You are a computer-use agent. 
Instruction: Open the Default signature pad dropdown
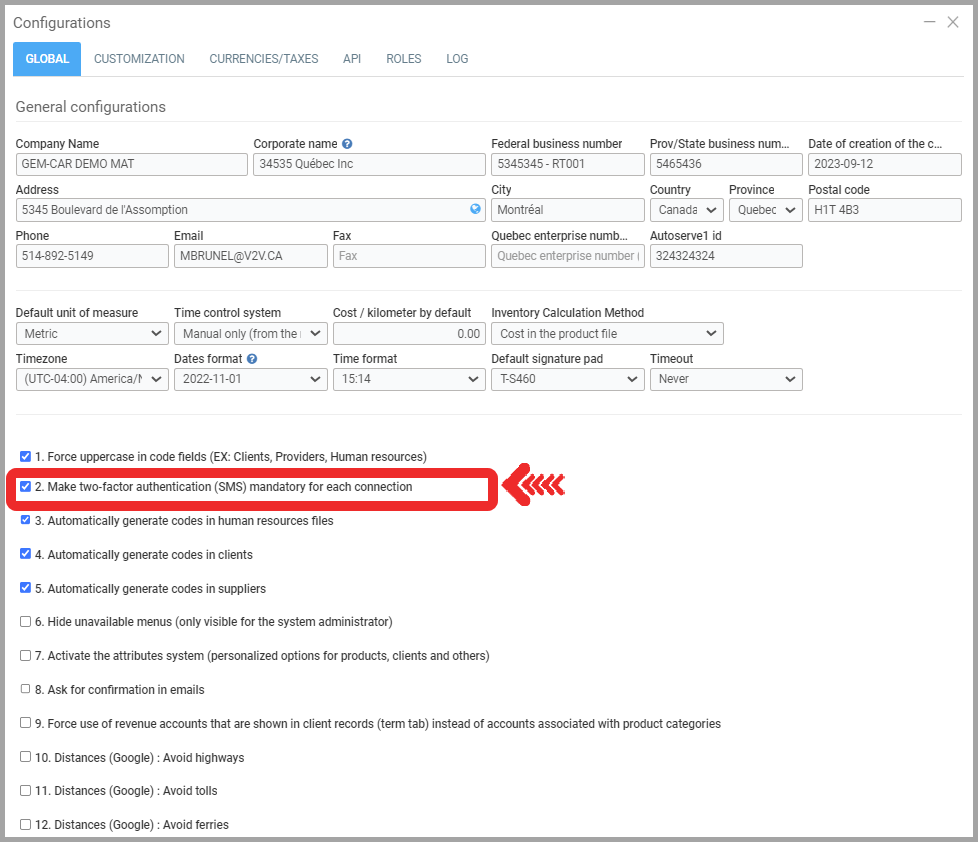coord(567,380)
